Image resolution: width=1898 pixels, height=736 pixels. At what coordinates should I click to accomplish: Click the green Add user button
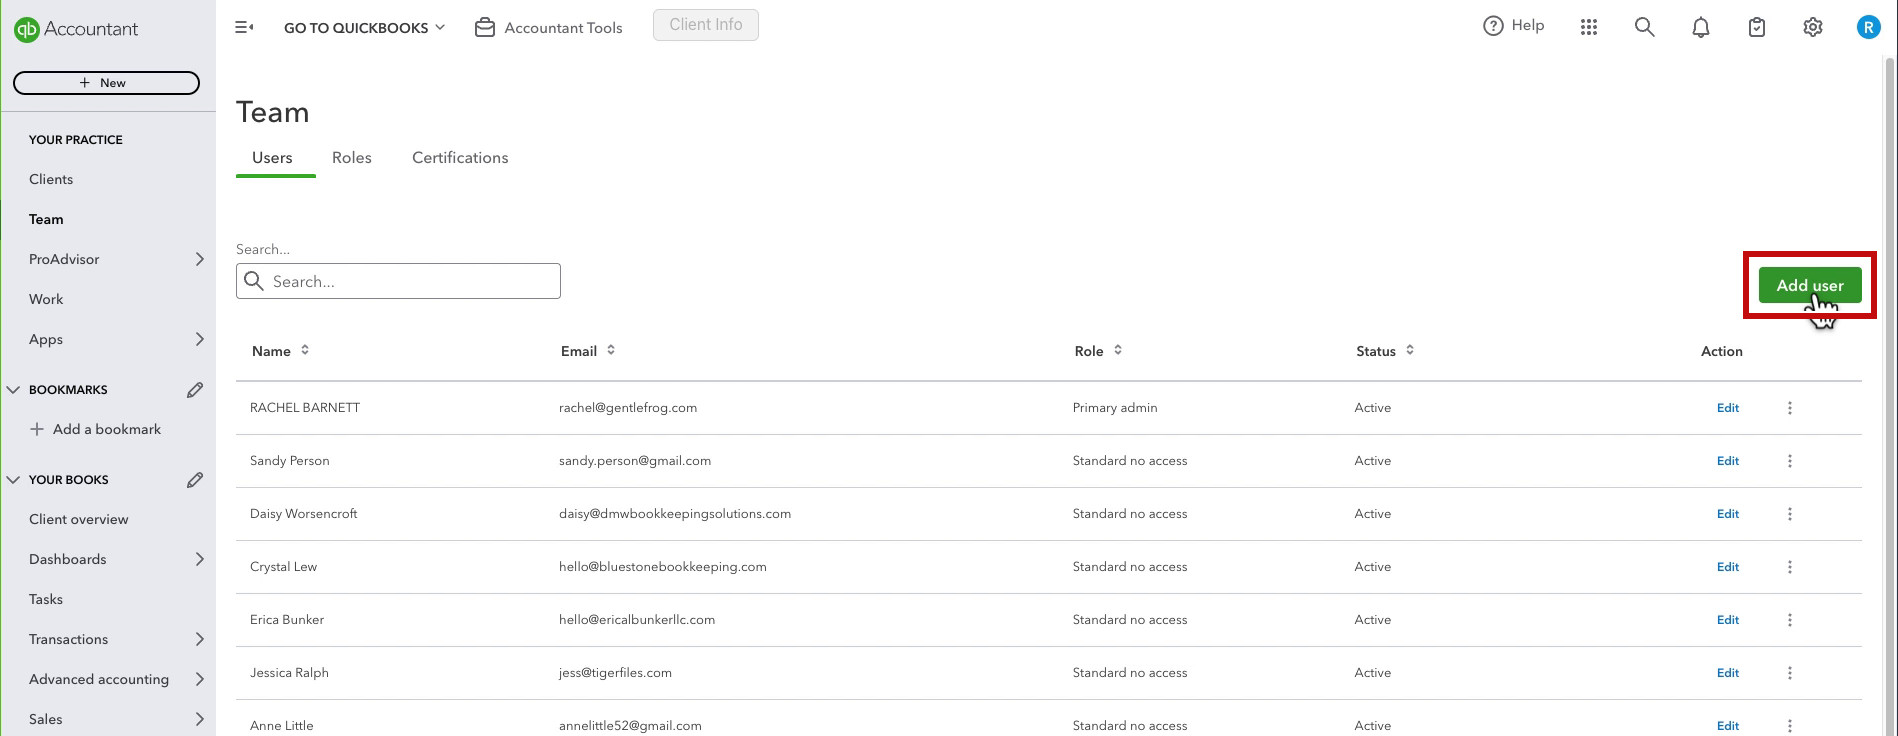pos(1809,285)
